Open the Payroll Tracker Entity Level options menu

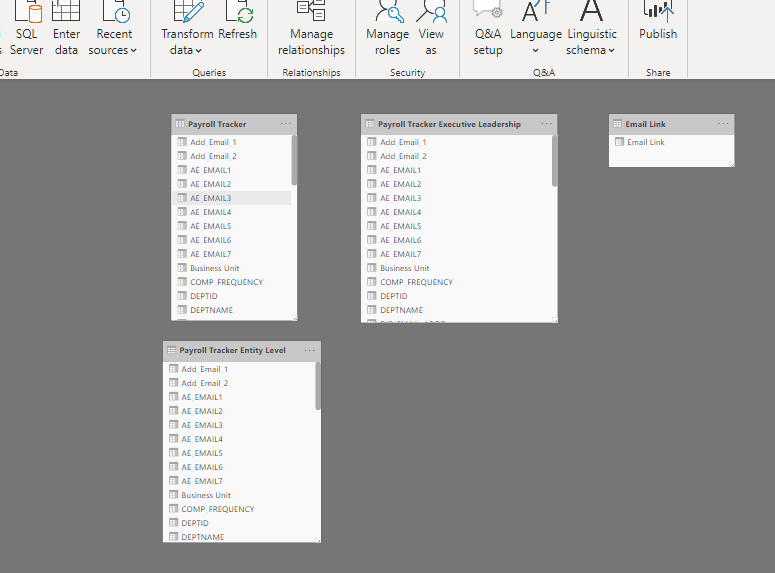tap(309, 350)
